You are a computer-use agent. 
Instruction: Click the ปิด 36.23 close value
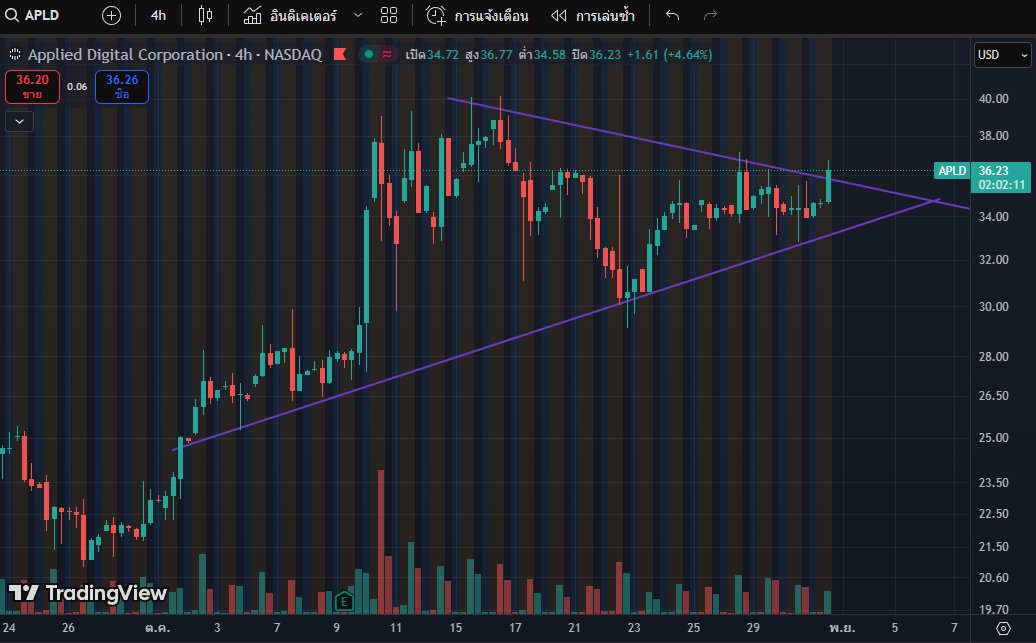coord(596,54)
